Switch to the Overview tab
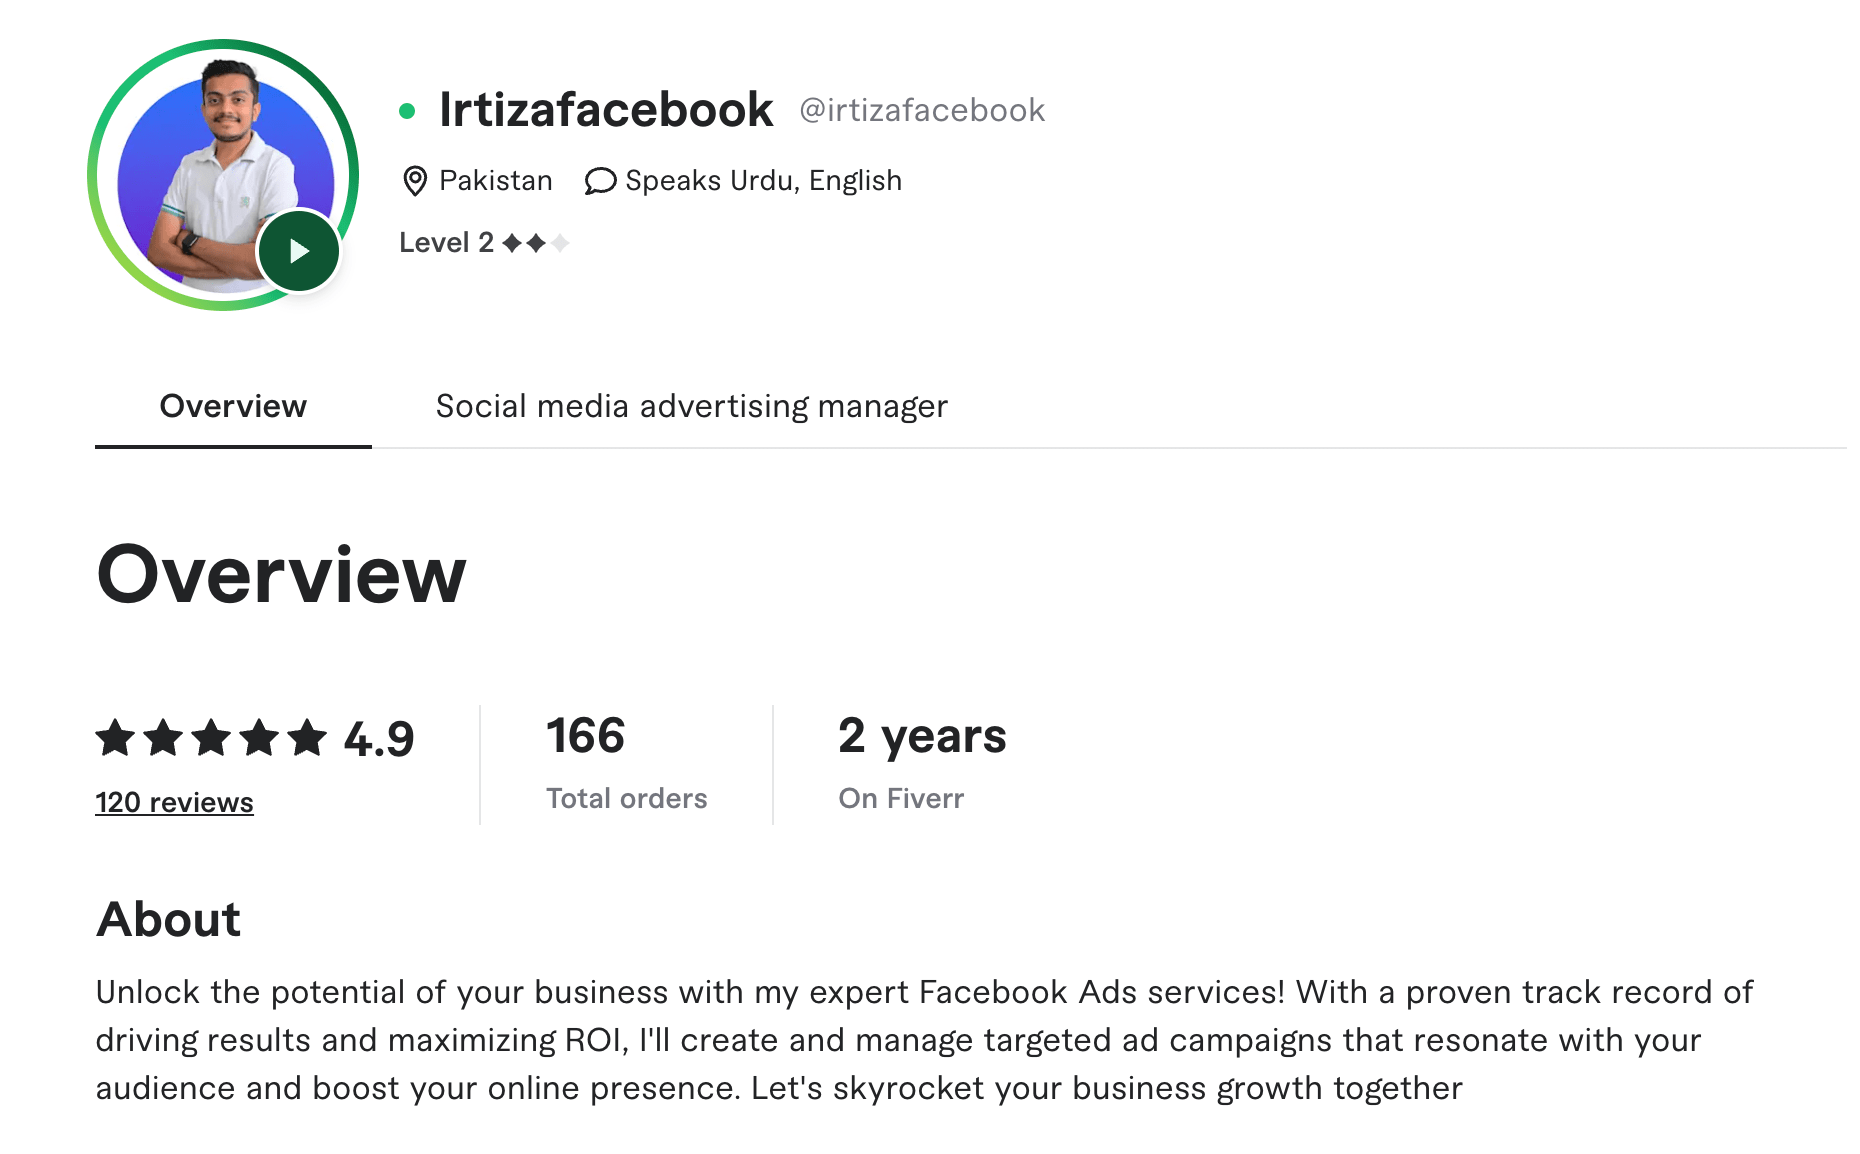The width and height of the screenshot is (1860, 1154). click(233, 407)
